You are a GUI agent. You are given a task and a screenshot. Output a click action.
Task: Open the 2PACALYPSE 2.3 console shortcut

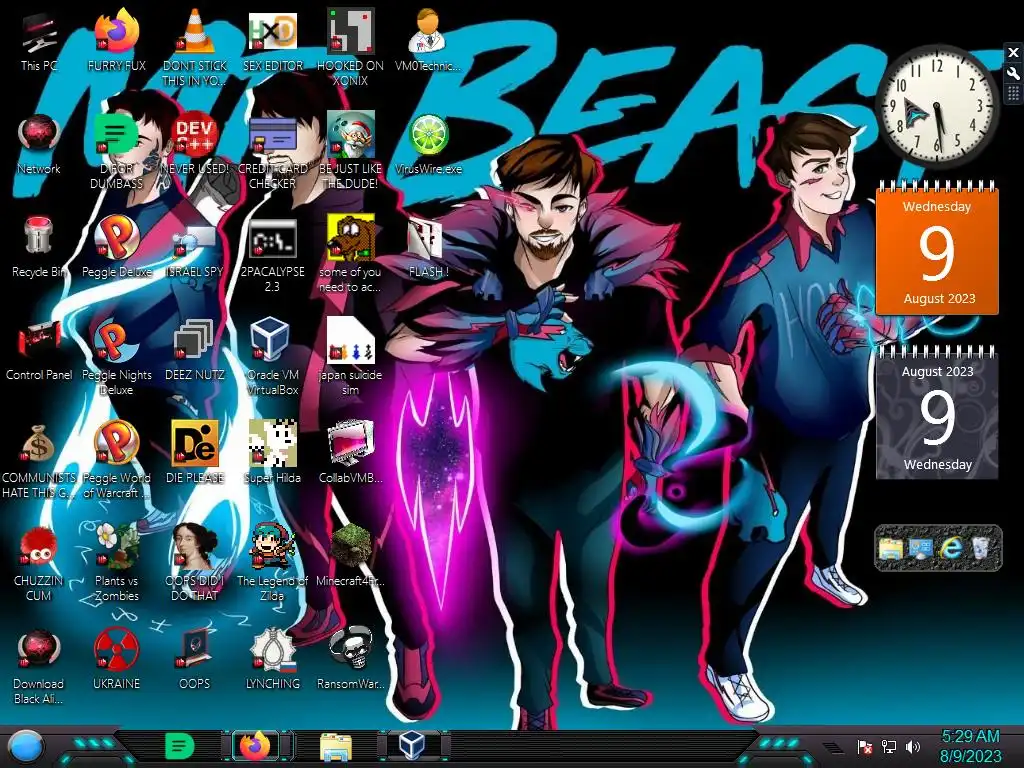pyautogui.click(x=273, y=255)
